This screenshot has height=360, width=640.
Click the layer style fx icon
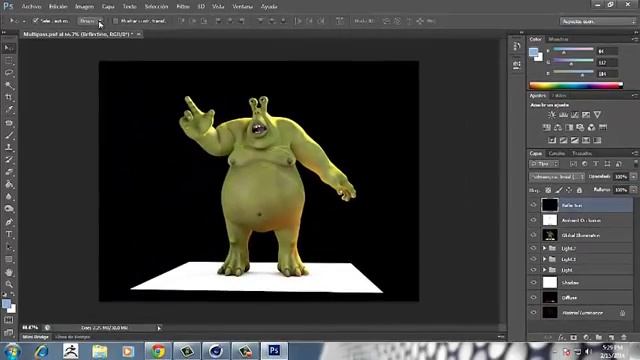click(x=561, y=338)
